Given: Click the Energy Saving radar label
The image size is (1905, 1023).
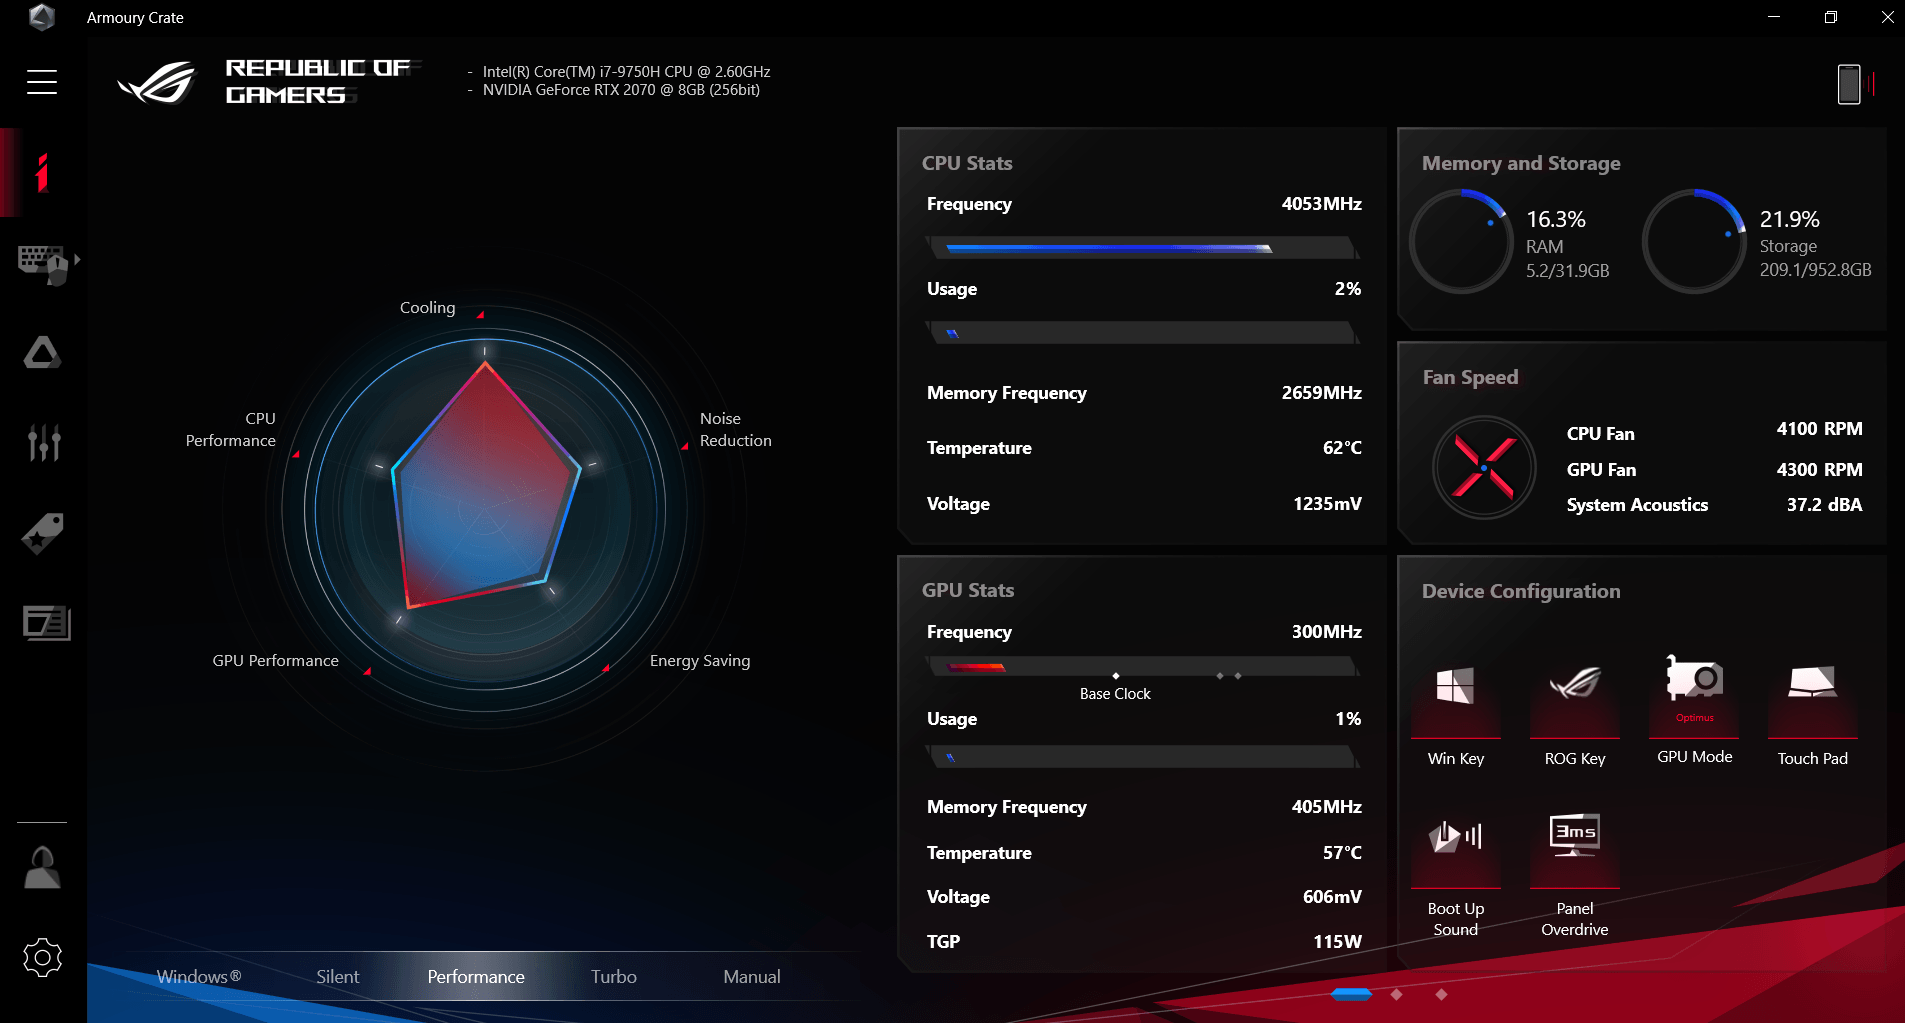Looking at the screenshot, I should [700, 661].
